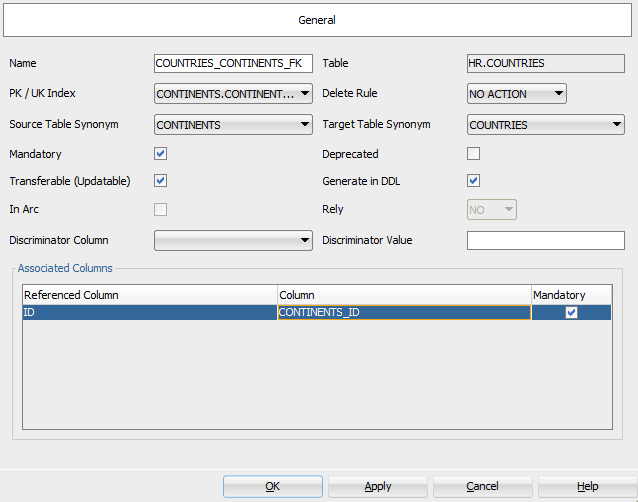638x502 pixels.
Task: Click the Name field with COUNTRIES_CONTINENTS_FK
Action: click(233, 63)
